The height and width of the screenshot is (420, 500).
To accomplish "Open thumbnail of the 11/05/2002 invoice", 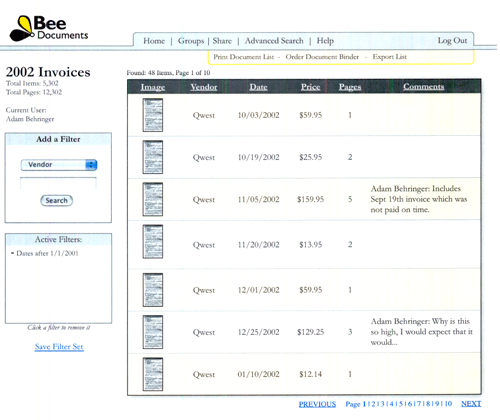I will click(x=153, y=199).
